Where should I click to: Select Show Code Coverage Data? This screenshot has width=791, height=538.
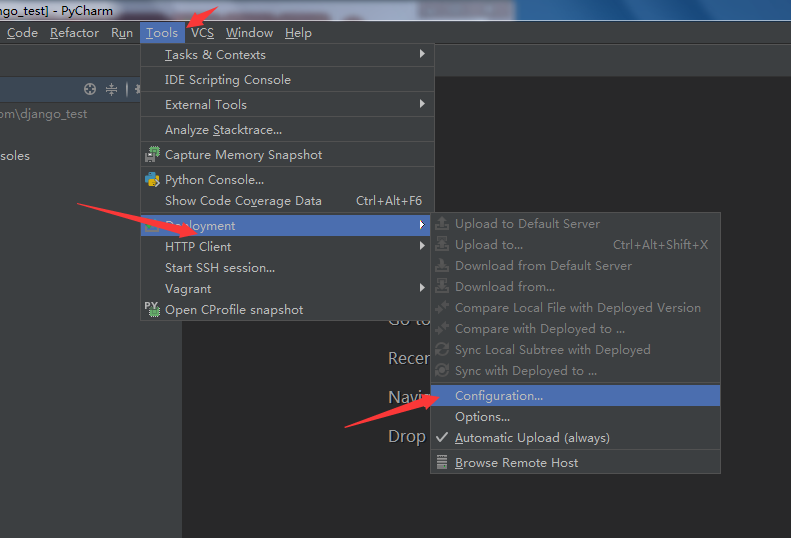pos(287,200)
